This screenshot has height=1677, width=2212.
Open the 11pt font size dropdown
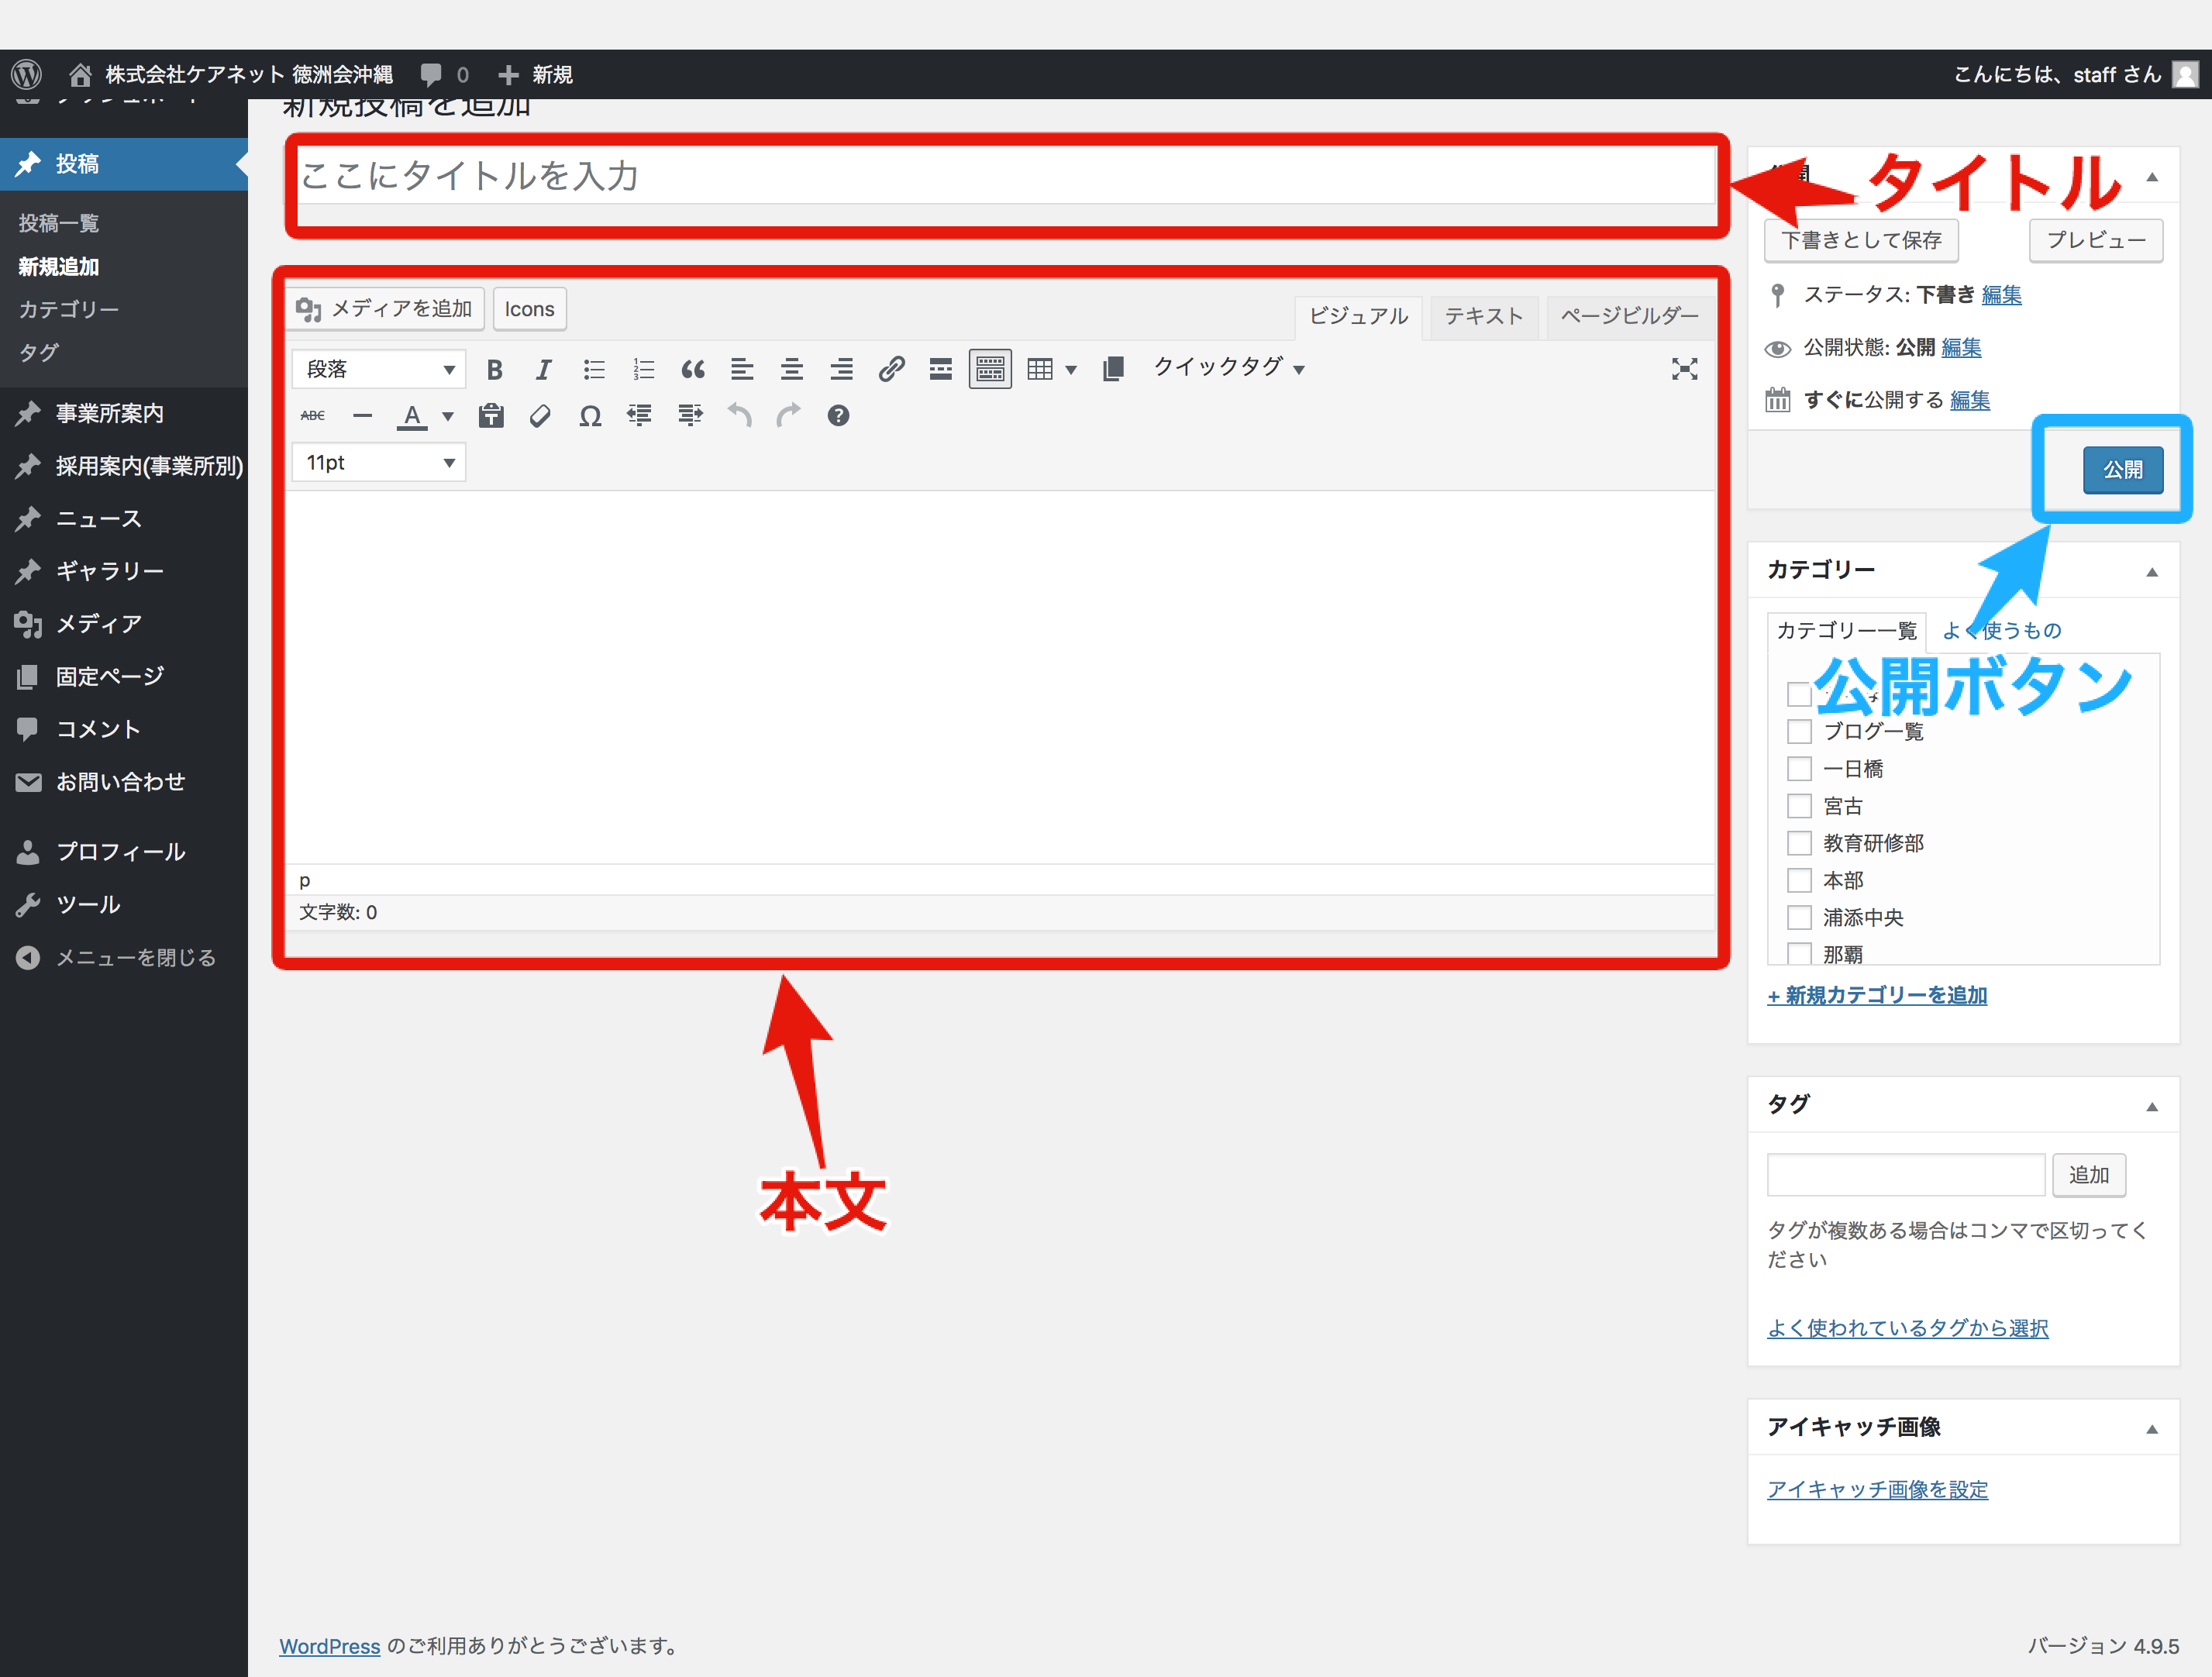(379, 463)
